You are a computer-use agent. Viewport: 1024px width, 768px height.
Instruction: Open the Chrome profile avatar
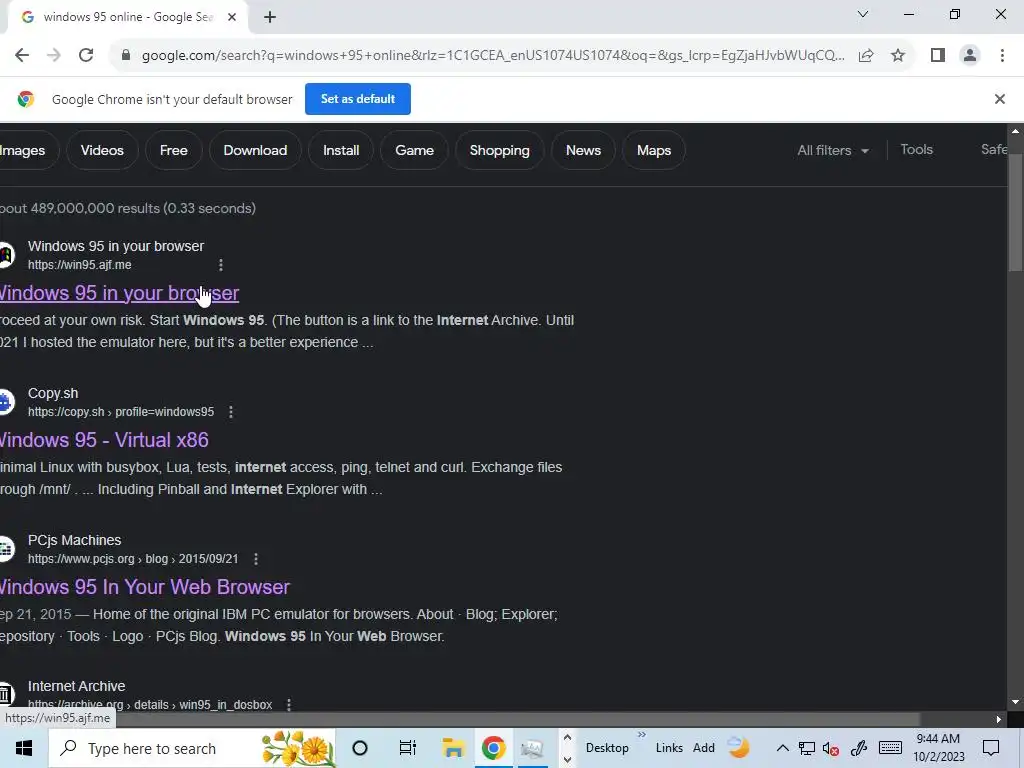(x=970, y=56)
